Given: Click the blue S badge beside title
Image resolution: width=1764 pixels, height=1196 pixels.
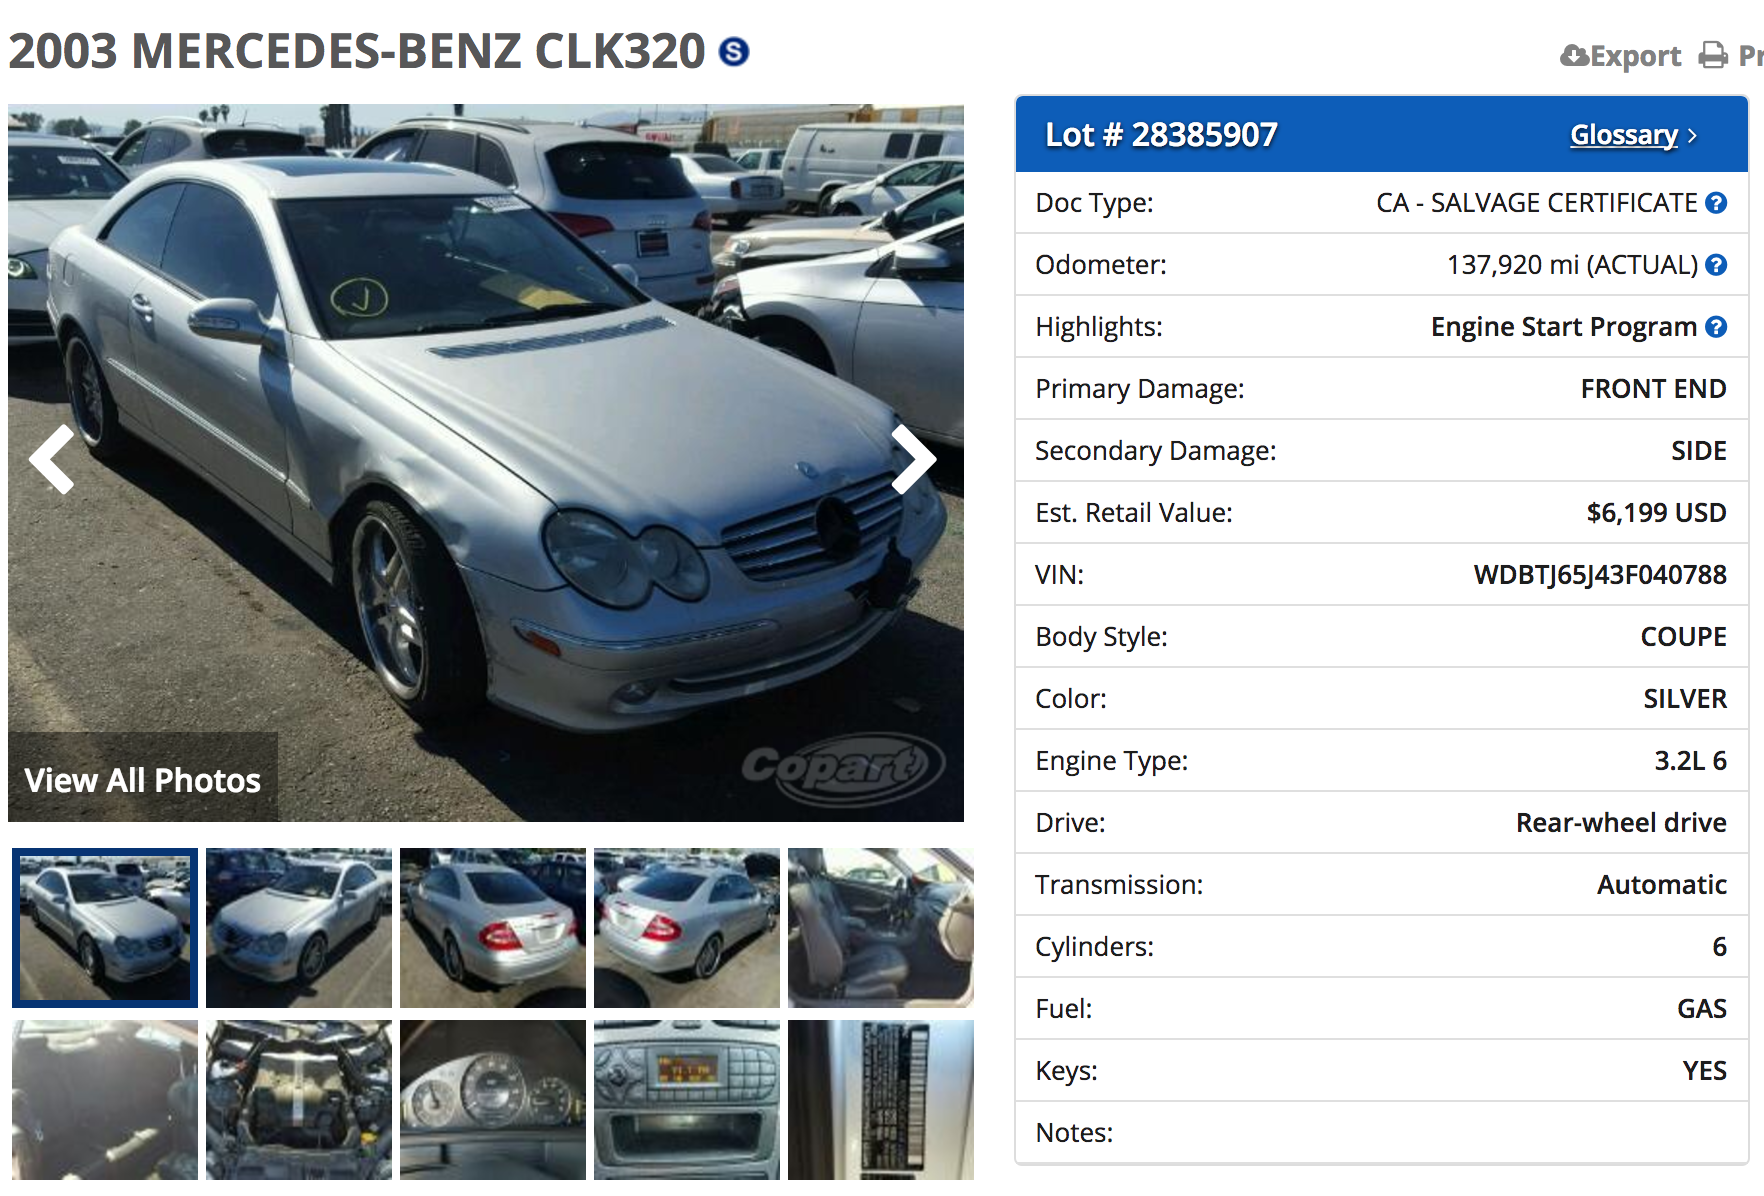Looking at the screenshot, I should click(734, 51).
